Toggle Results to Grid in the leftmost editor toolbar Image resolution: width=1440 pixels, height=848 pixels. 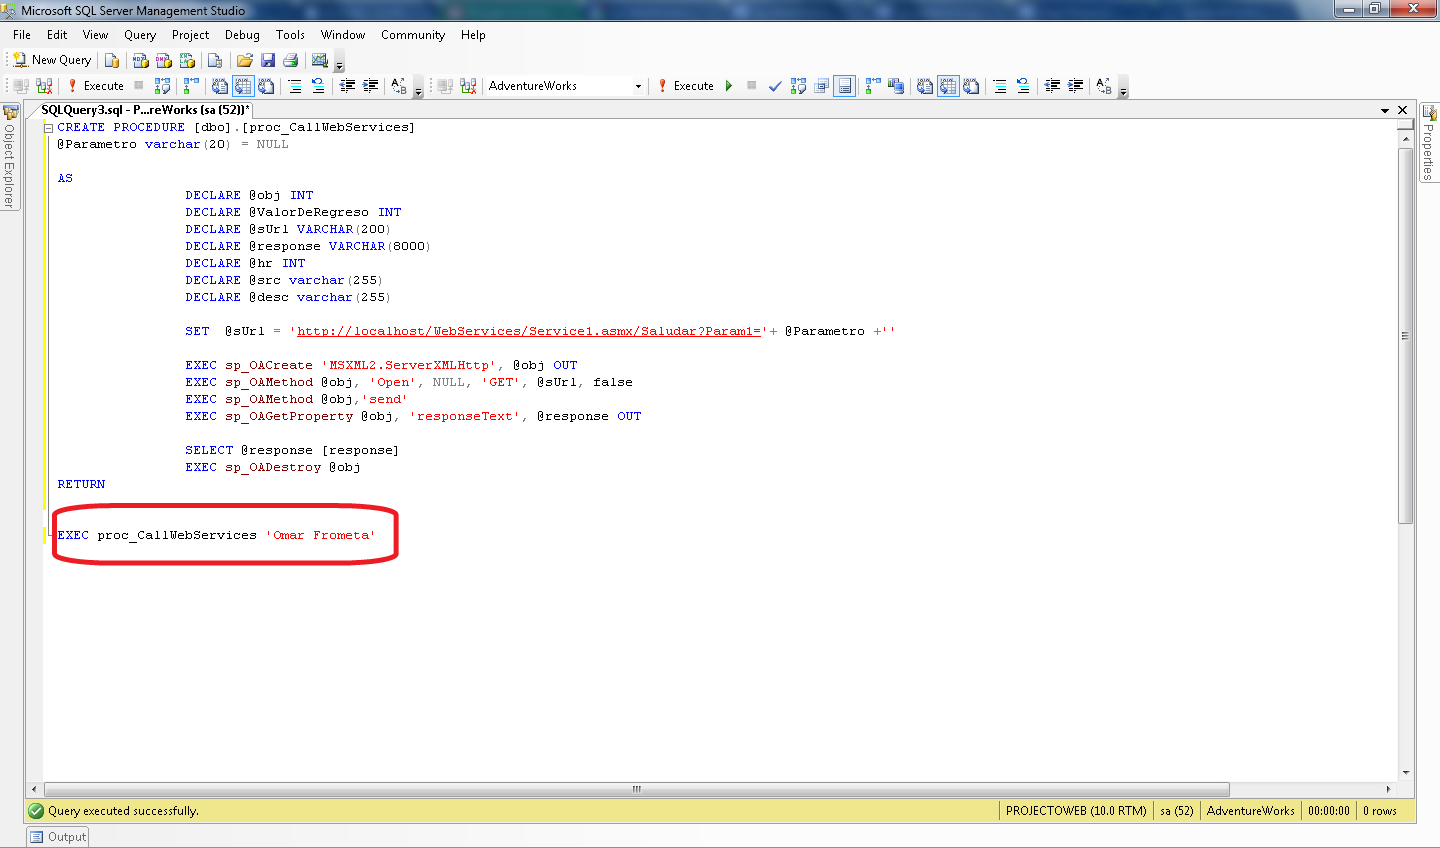click(243, 86)
